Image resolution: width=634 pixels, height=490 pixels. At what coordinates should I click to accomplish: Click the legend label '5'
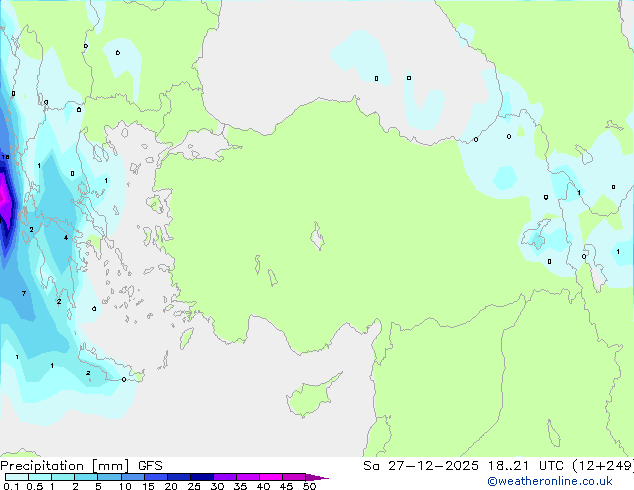point(98,486)
